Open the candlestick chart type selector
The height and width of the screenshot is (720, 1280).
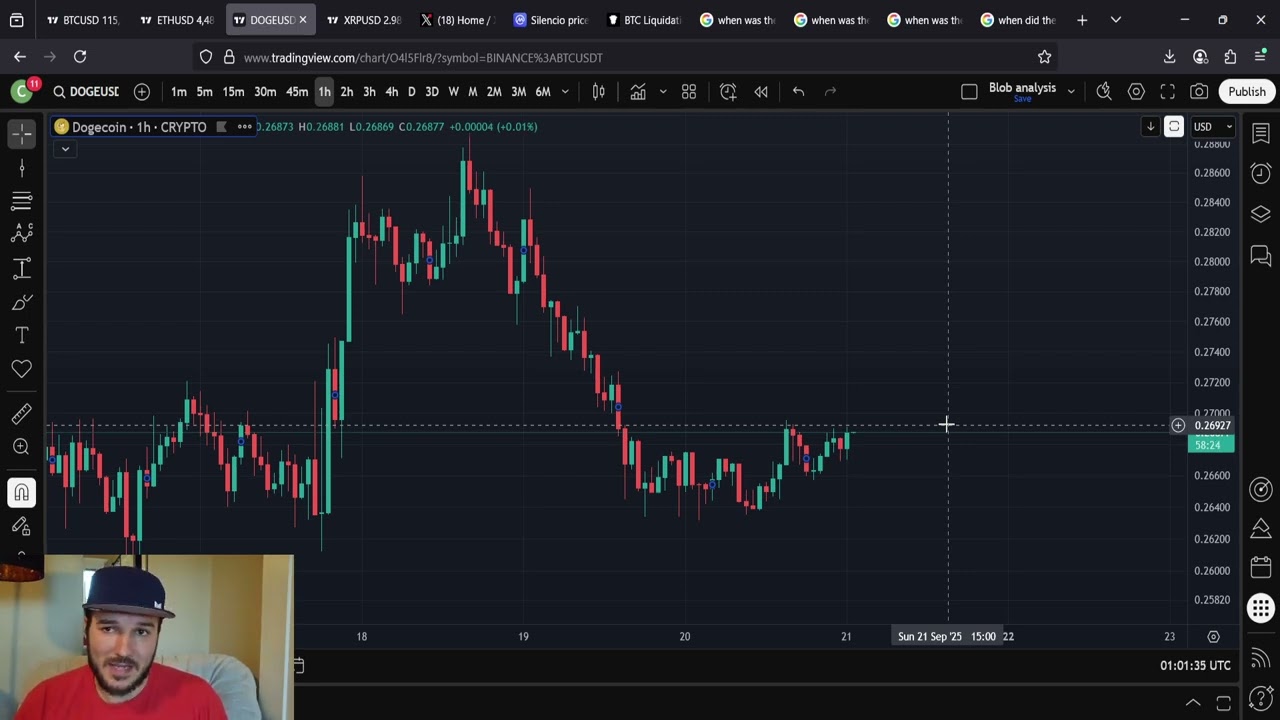[x=599, y=92]
